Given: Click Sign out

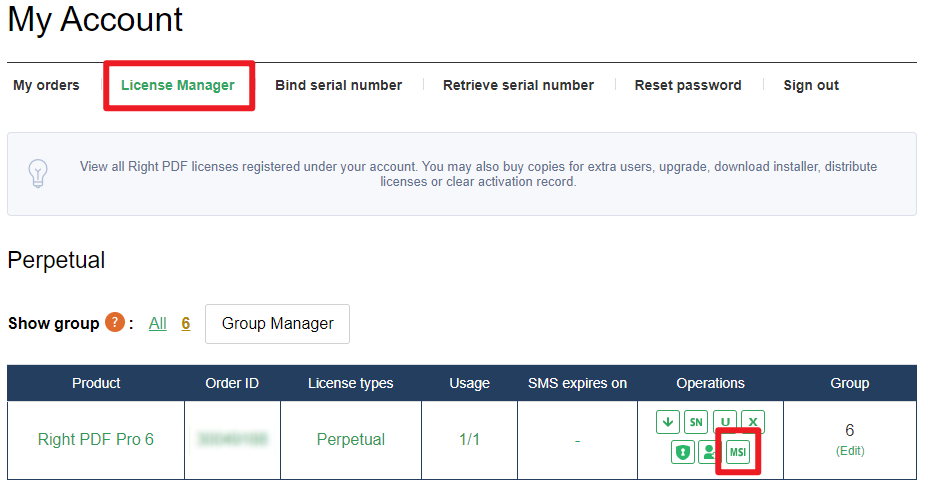Looking at the screenshot, I should click(811, 85).
